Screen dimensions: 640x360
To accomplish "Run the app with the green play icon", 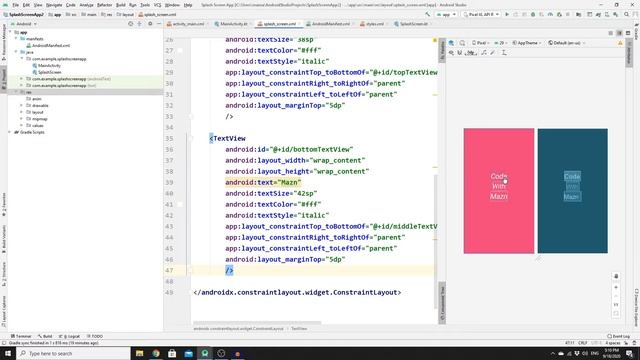I will [507, 15].
